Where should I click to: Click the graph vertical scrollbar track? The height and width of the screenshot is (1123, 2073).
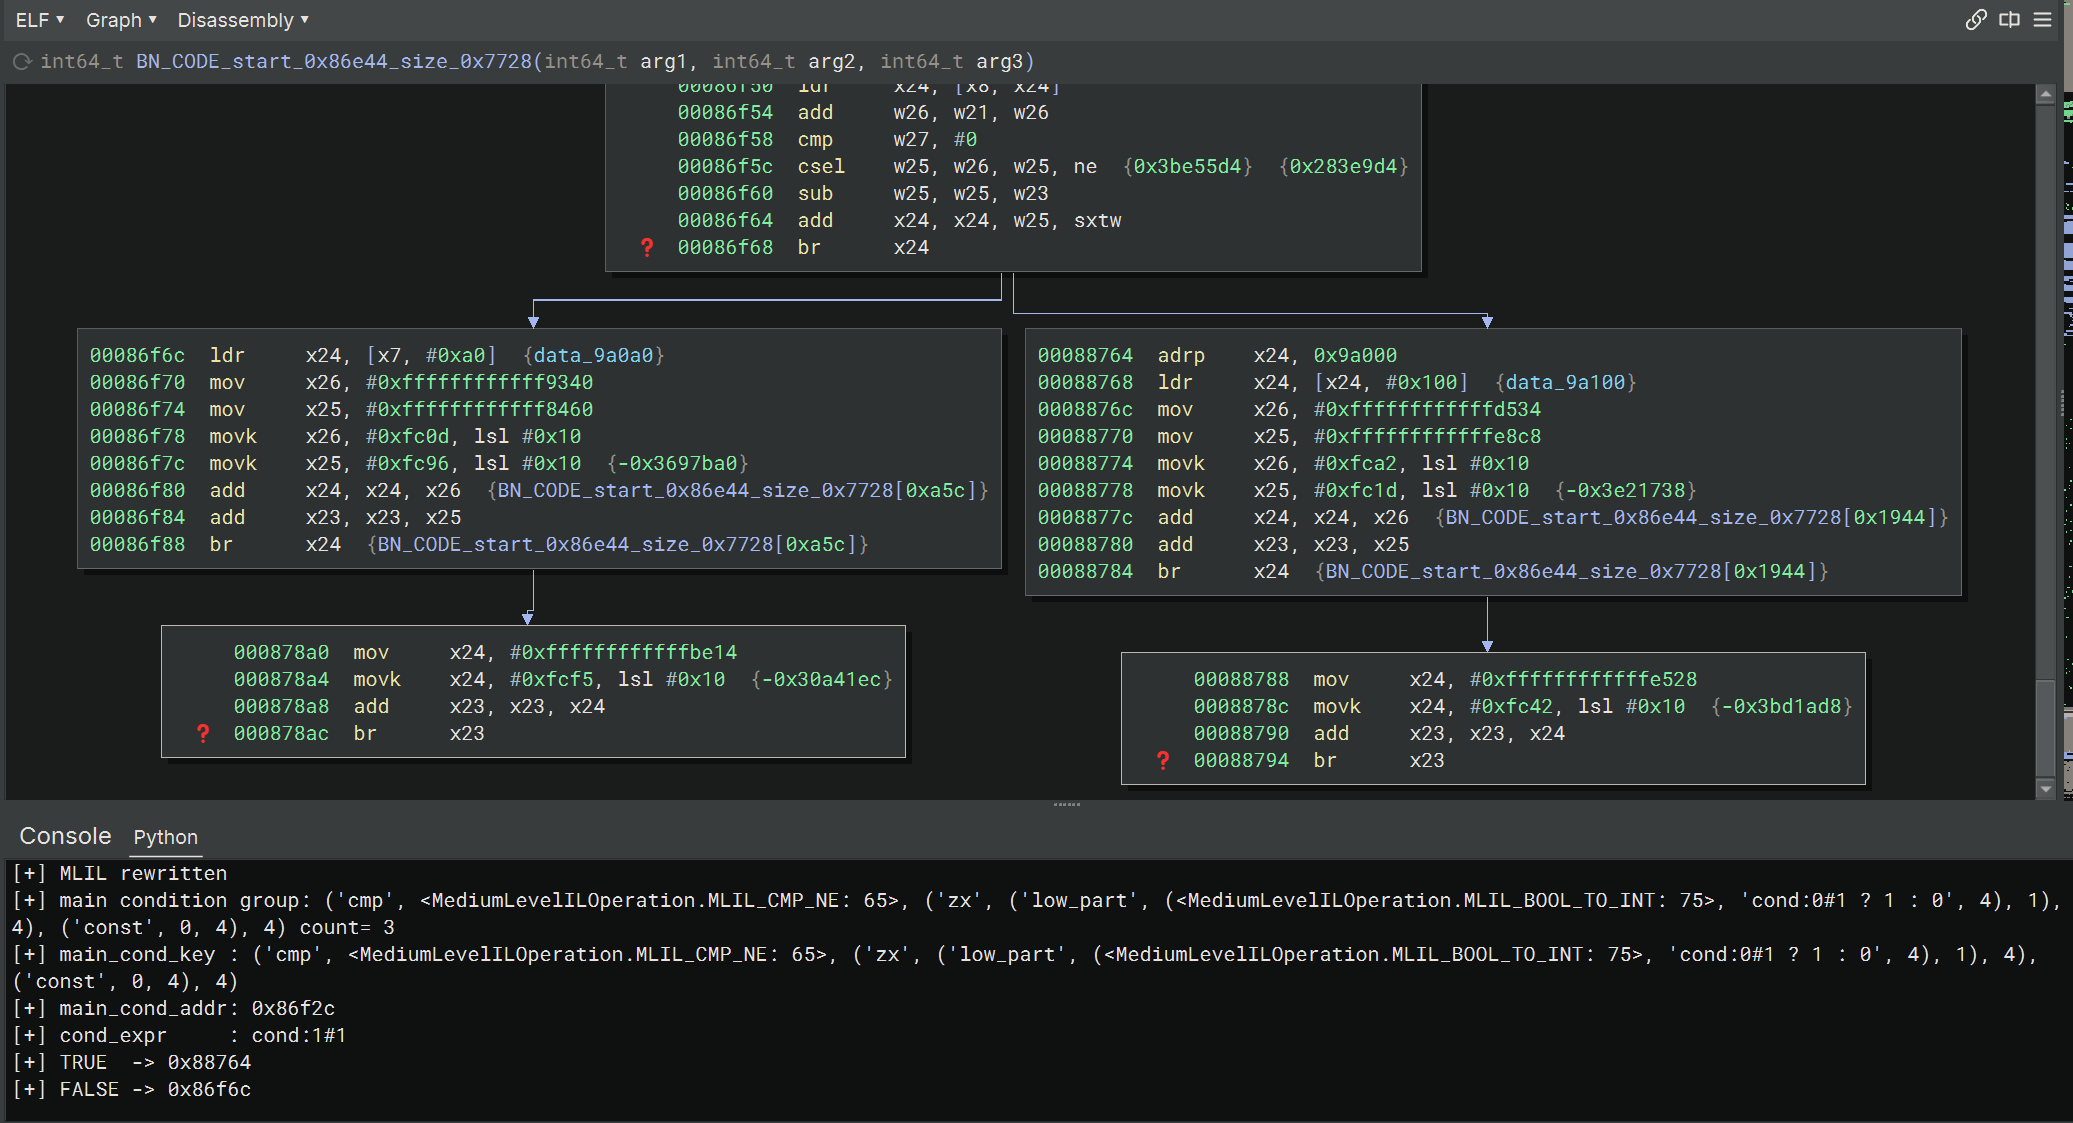[2045, 400]
